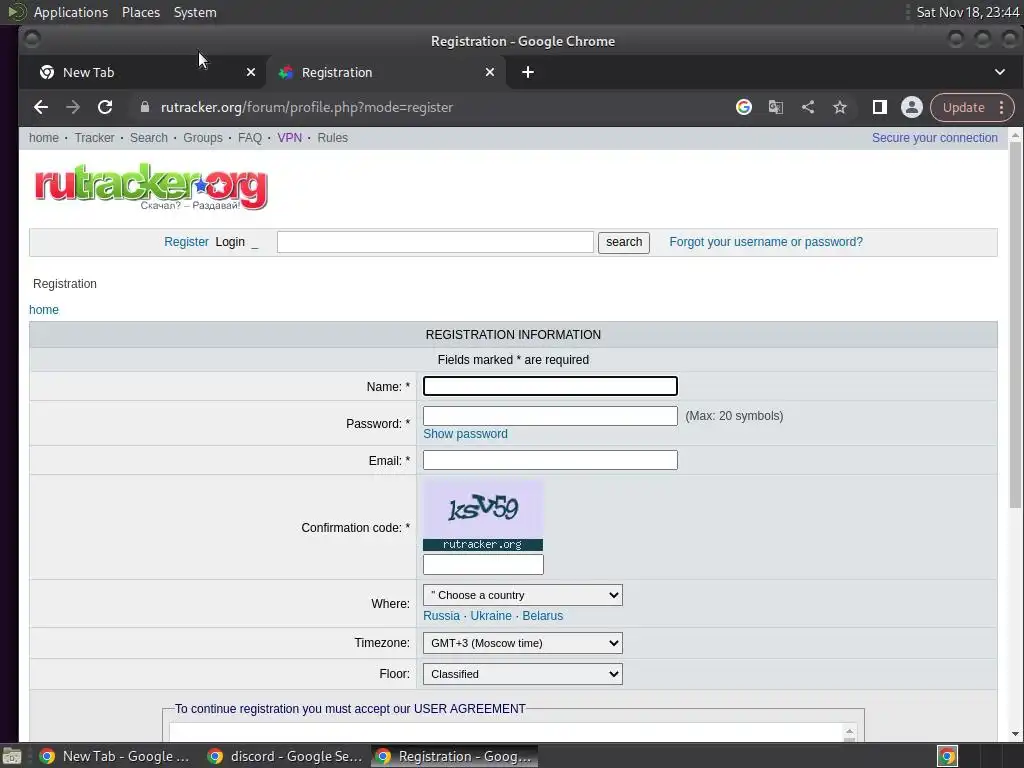Focus the confirmation code input box
Screen dimensions: 1024x768
click(x=483, y=564)
